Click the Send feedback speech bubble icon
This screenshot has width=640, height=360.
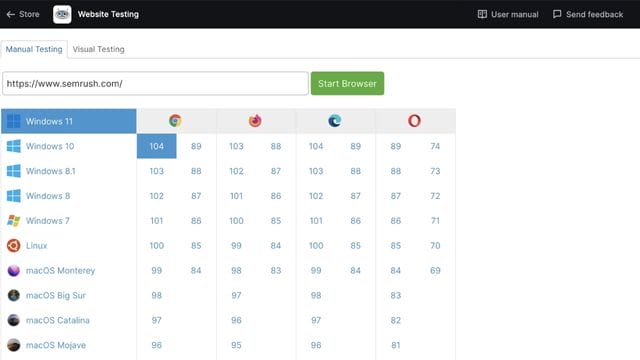pos(557,14)
